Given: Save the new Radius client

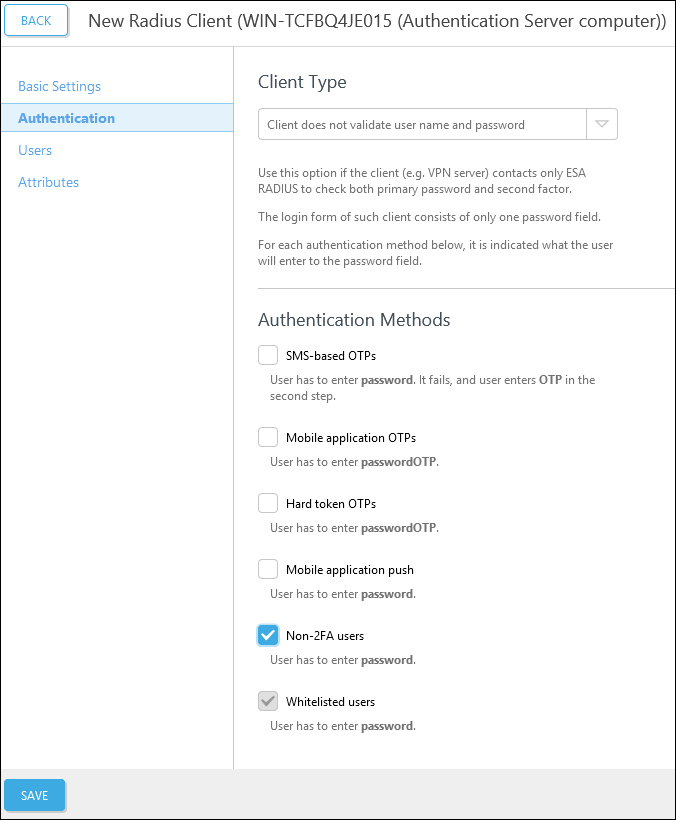Looking at the screenshot, I should coord(34,795).
